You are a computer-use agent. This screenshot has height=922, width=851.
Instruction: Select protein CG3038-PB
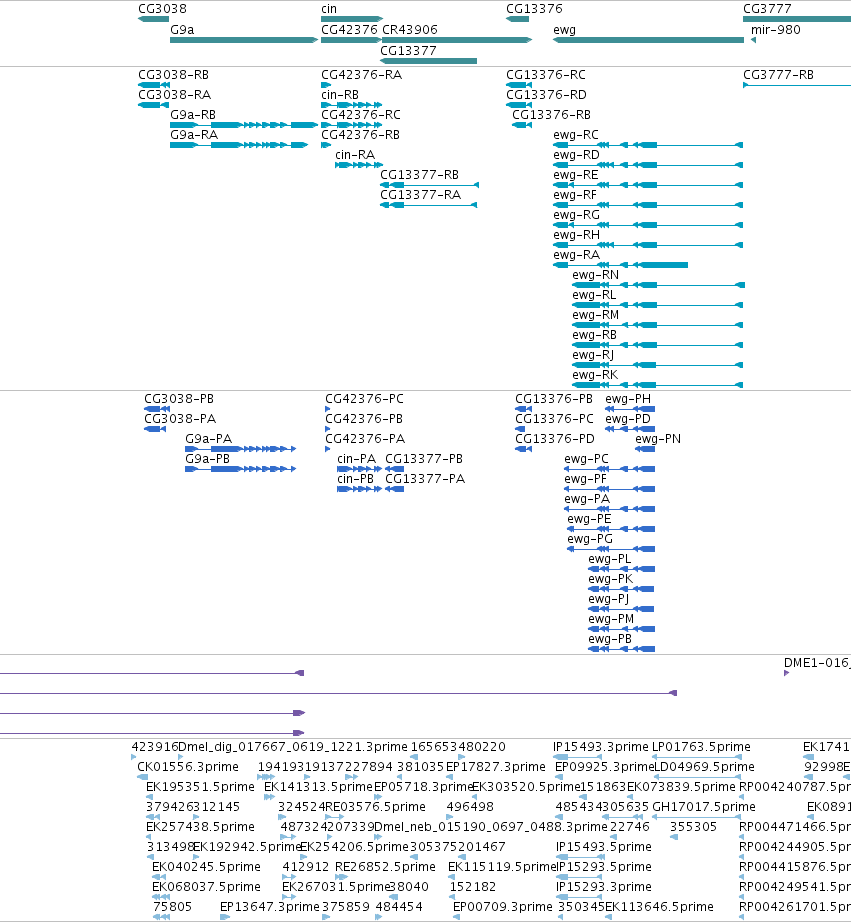click(x=179, y=399)
